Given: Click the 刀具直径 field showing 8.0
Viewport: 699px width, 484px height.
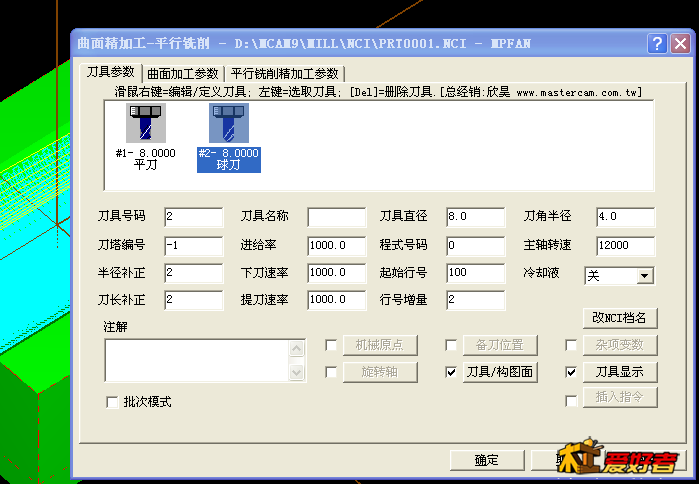Looking at the screenshot, I should 476,217.
